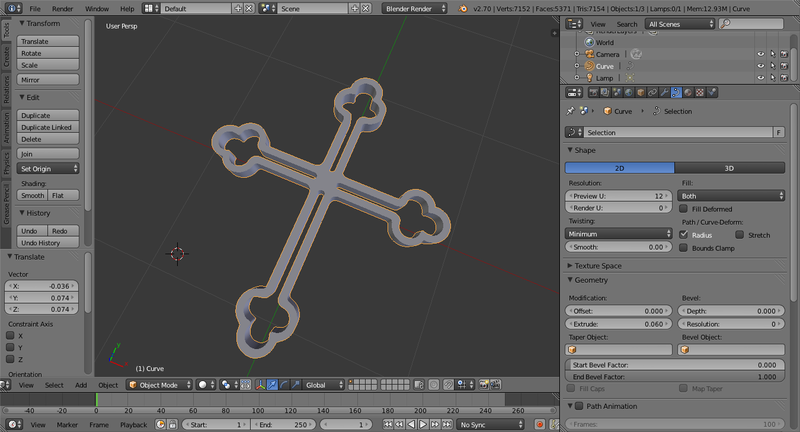This screenshot has width=800, height=432.
Task: Open the Global orientation dropdown
Action: 324,385
